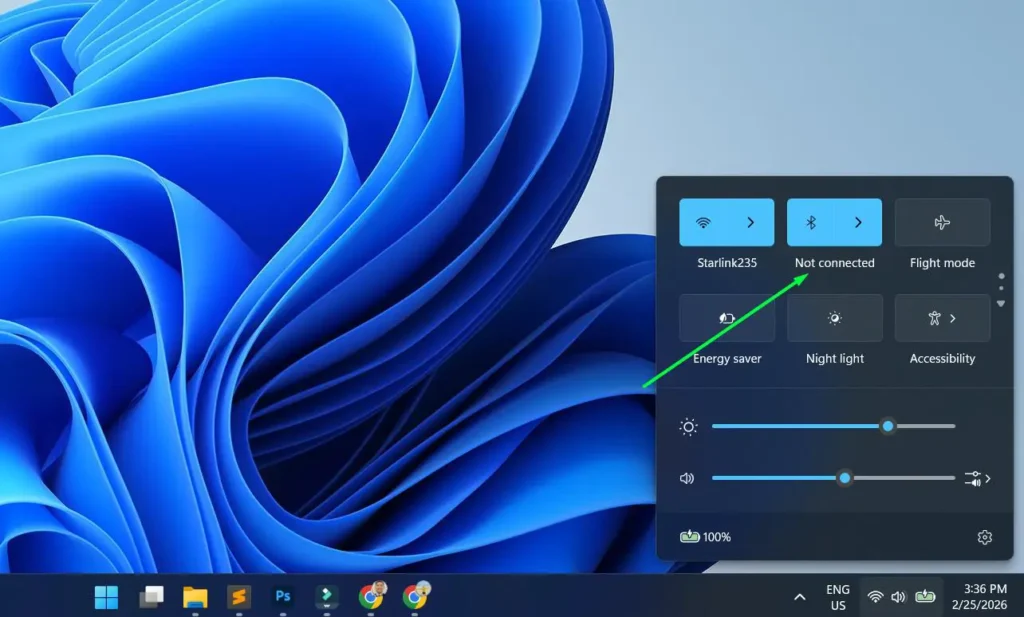Open the Accessibility quick setting icon

coord(935,317)
